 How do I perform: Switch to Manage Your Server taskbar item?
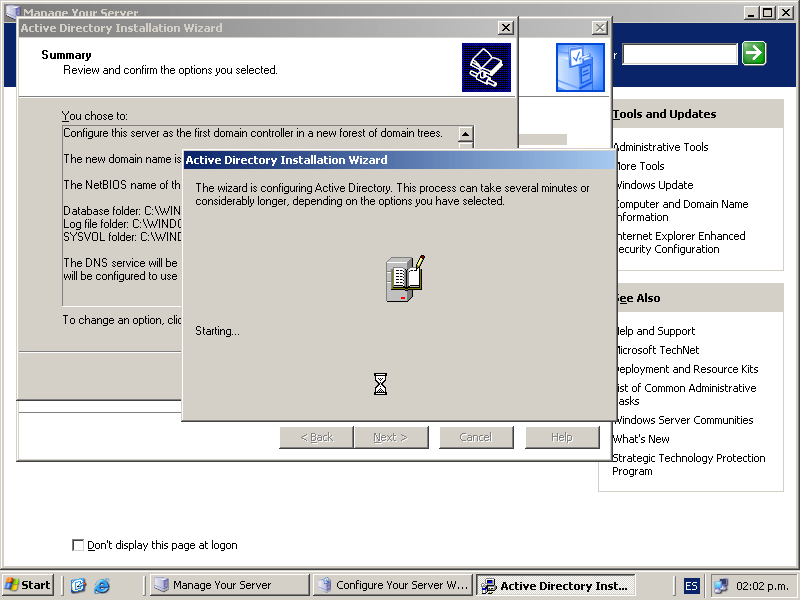point(229,586)
